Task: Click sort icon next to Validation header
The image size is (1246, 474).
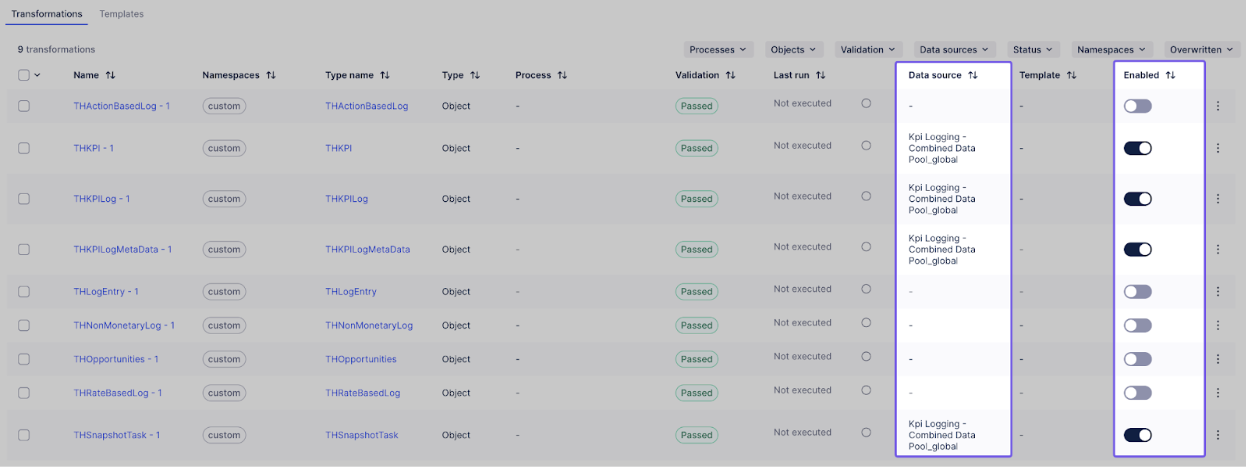Action: point(730,75)
